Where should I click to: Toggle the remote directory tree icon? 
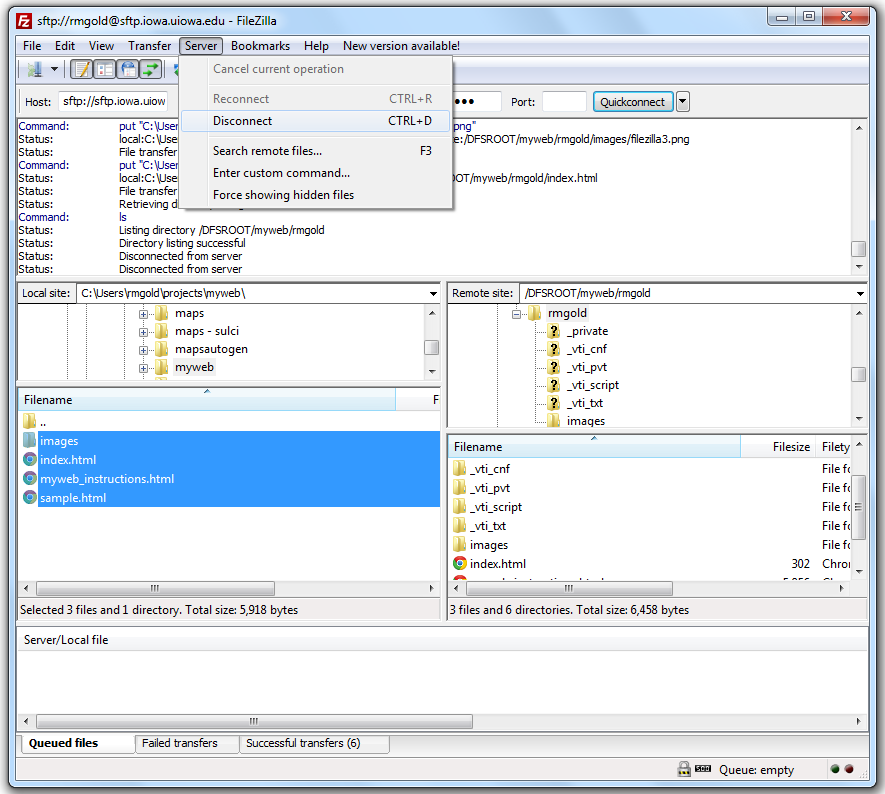click(128, 69)
